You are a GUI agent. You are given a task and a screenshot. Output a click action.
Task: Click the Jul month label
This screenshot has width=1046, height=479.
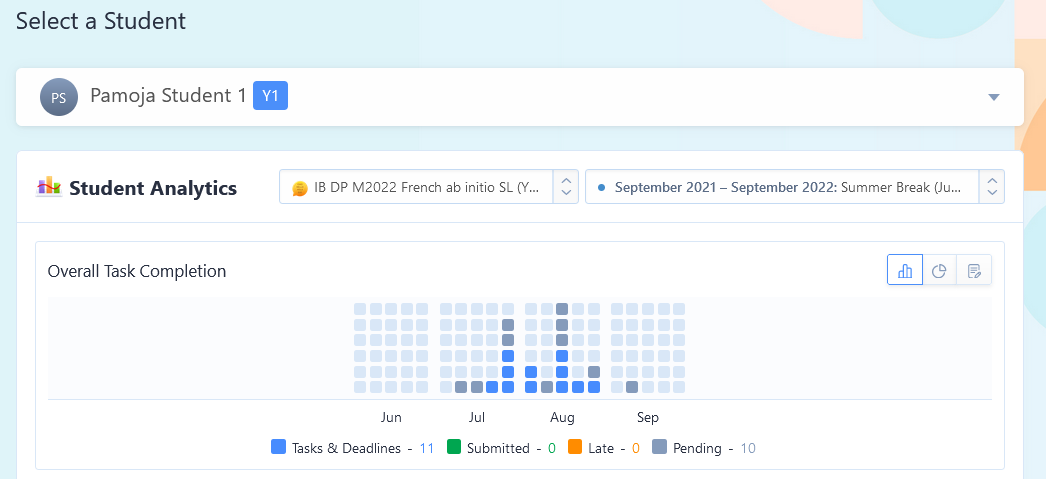pyautogui.click(x=477, y=418)
